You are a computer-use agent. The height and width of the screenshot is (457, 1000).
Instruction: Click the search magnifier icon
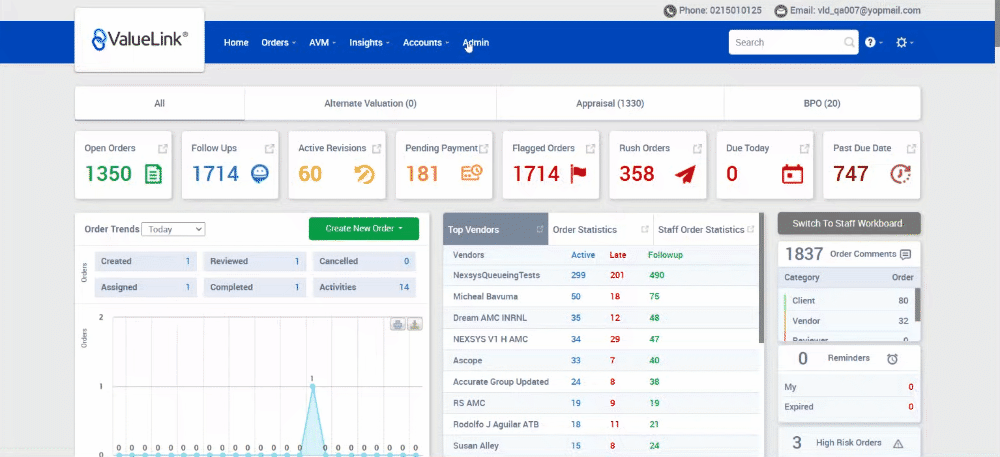click(849, 42)
